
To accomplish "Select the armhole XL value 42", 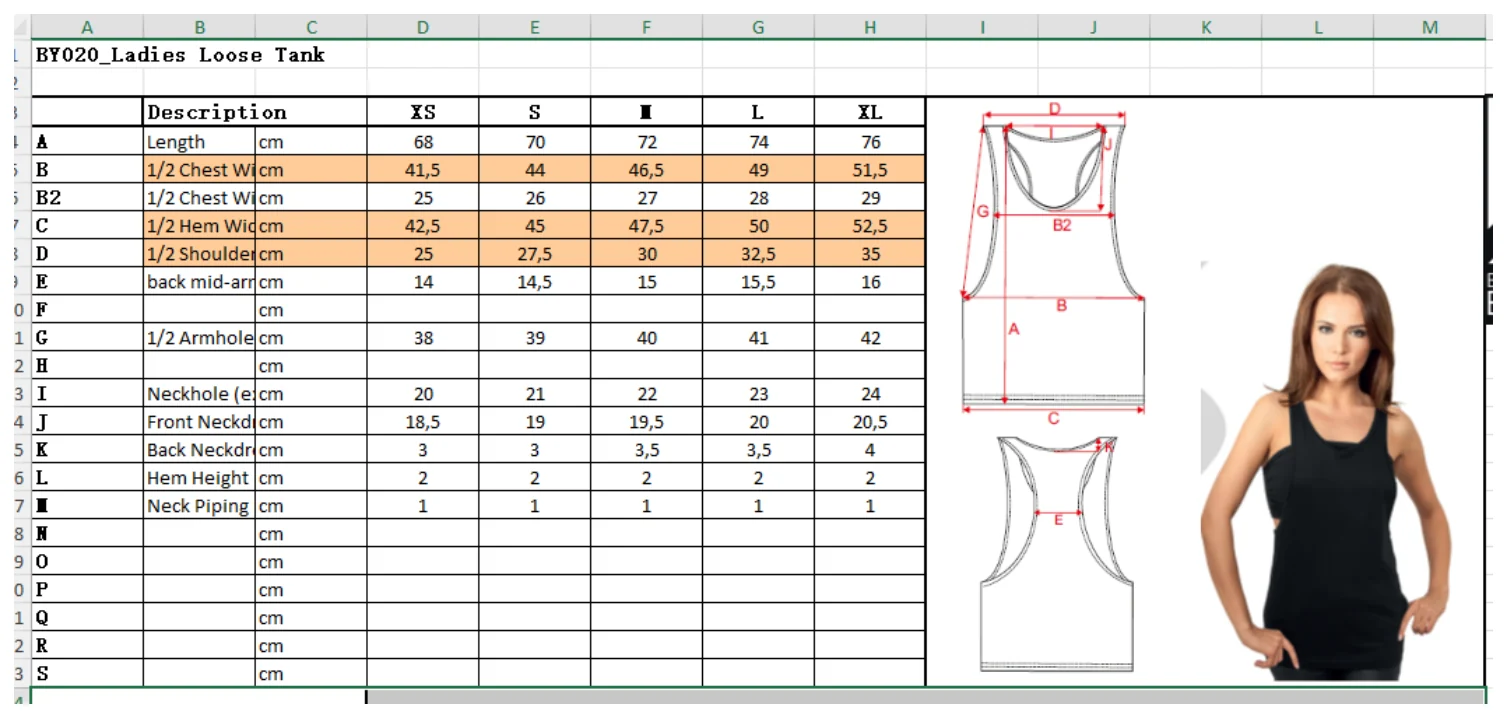I will tap(870, 338).
